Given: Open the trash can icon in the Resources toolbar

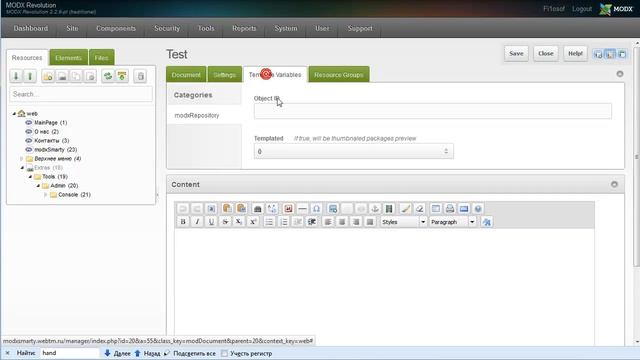Looking at the screenshot, I should (x=140, y=76).
